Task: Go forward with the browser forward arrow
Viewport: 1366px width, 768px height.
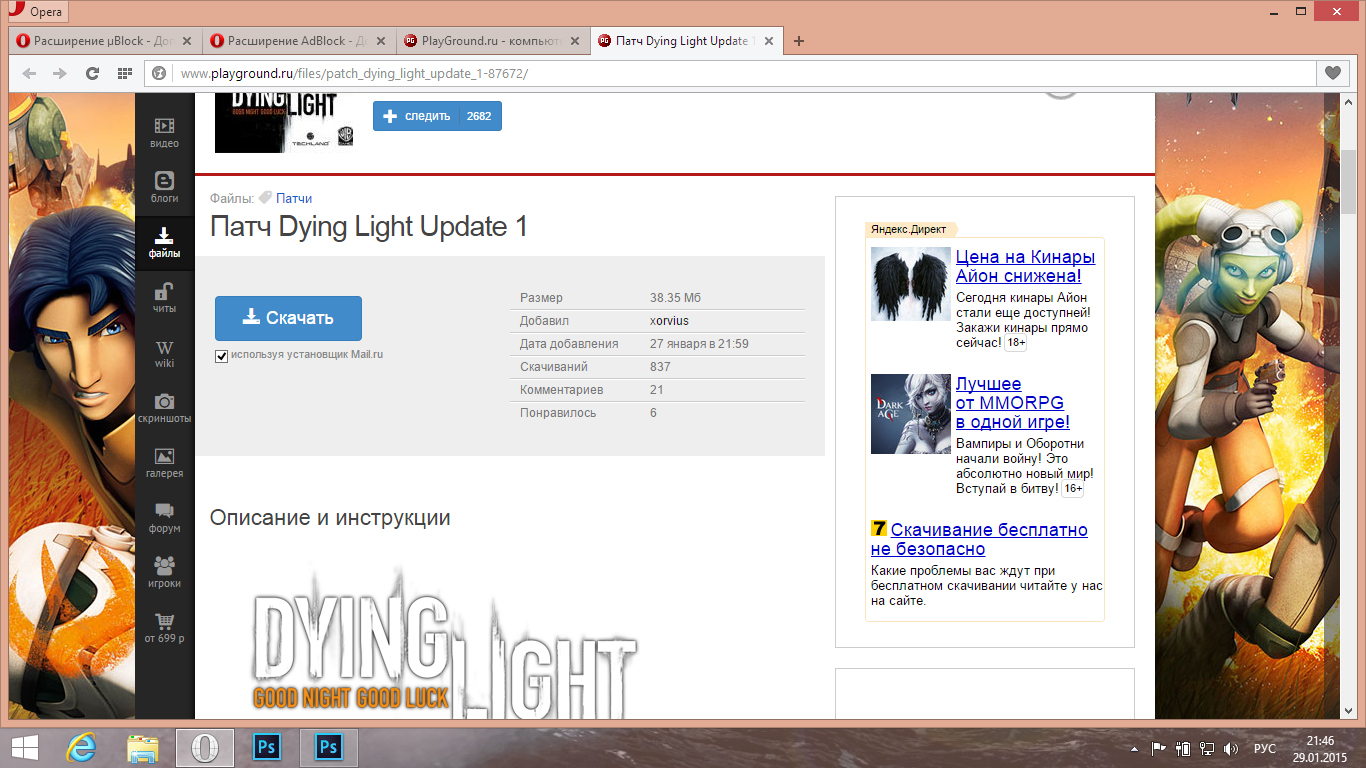Action: click(60, 73)
